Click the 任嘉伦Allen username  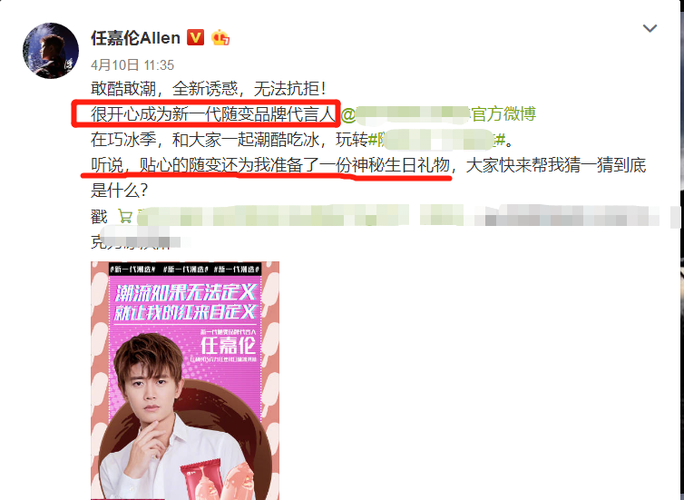(135, 38)
